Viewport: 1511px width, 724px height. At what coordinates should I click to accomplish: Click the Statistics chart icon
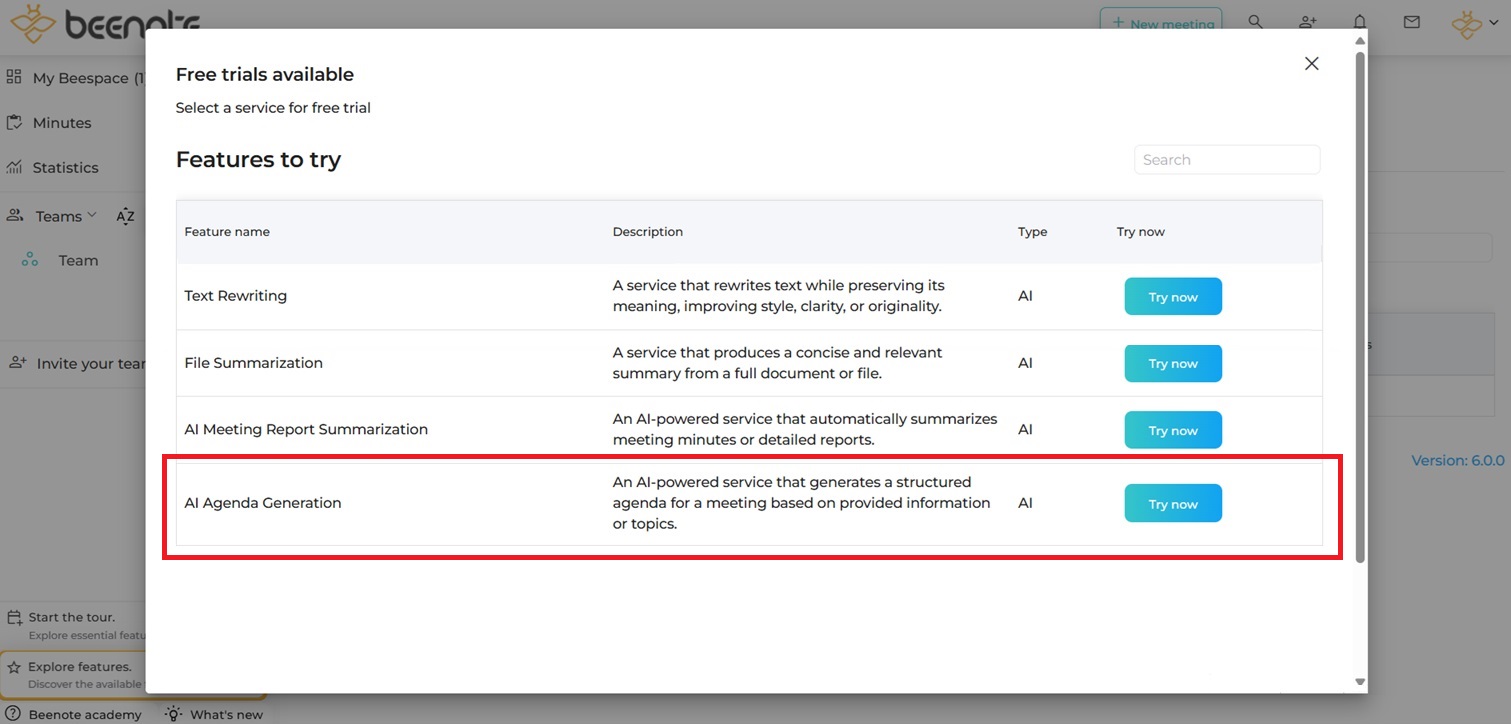coord(14,167)
